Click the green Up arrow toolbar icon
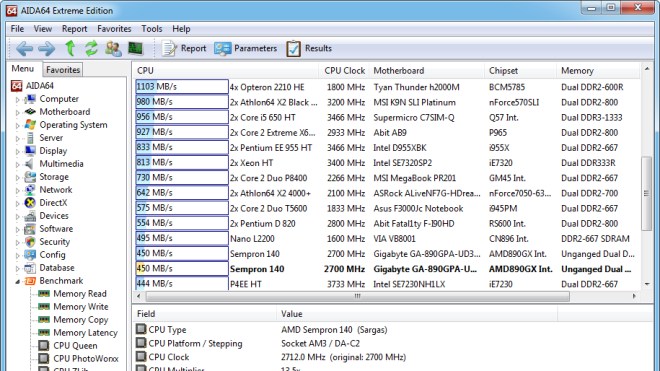This screenshot has width=660, height=371. pyautogui.click(x=70, y=48)
